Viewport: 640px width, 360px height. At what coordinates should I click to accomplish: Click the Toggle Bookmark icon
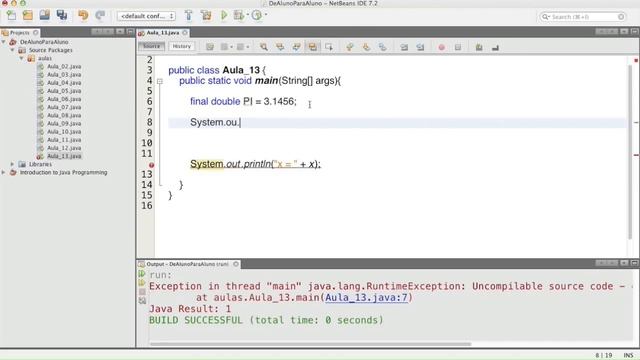382,47
